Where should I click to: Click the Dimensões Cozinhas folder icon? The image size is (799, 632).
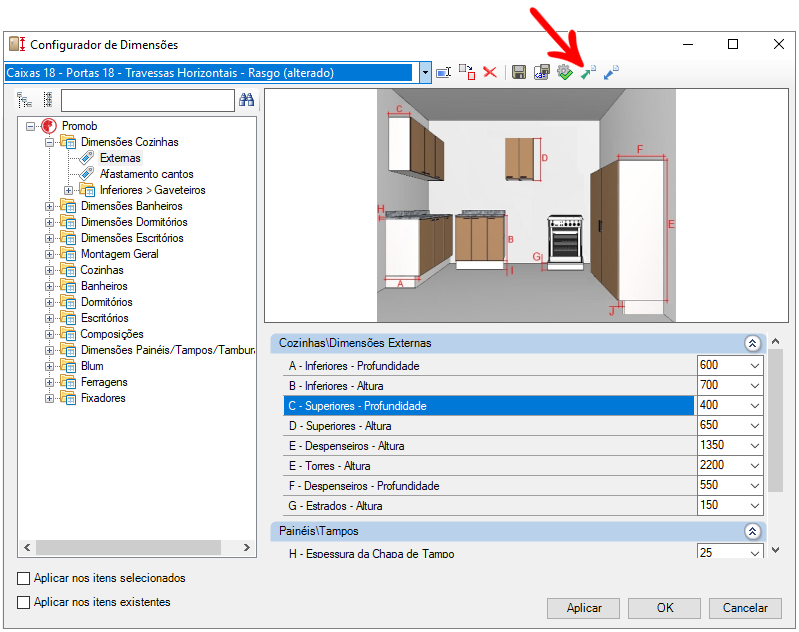pyautogui.click(x=68, y=142)
